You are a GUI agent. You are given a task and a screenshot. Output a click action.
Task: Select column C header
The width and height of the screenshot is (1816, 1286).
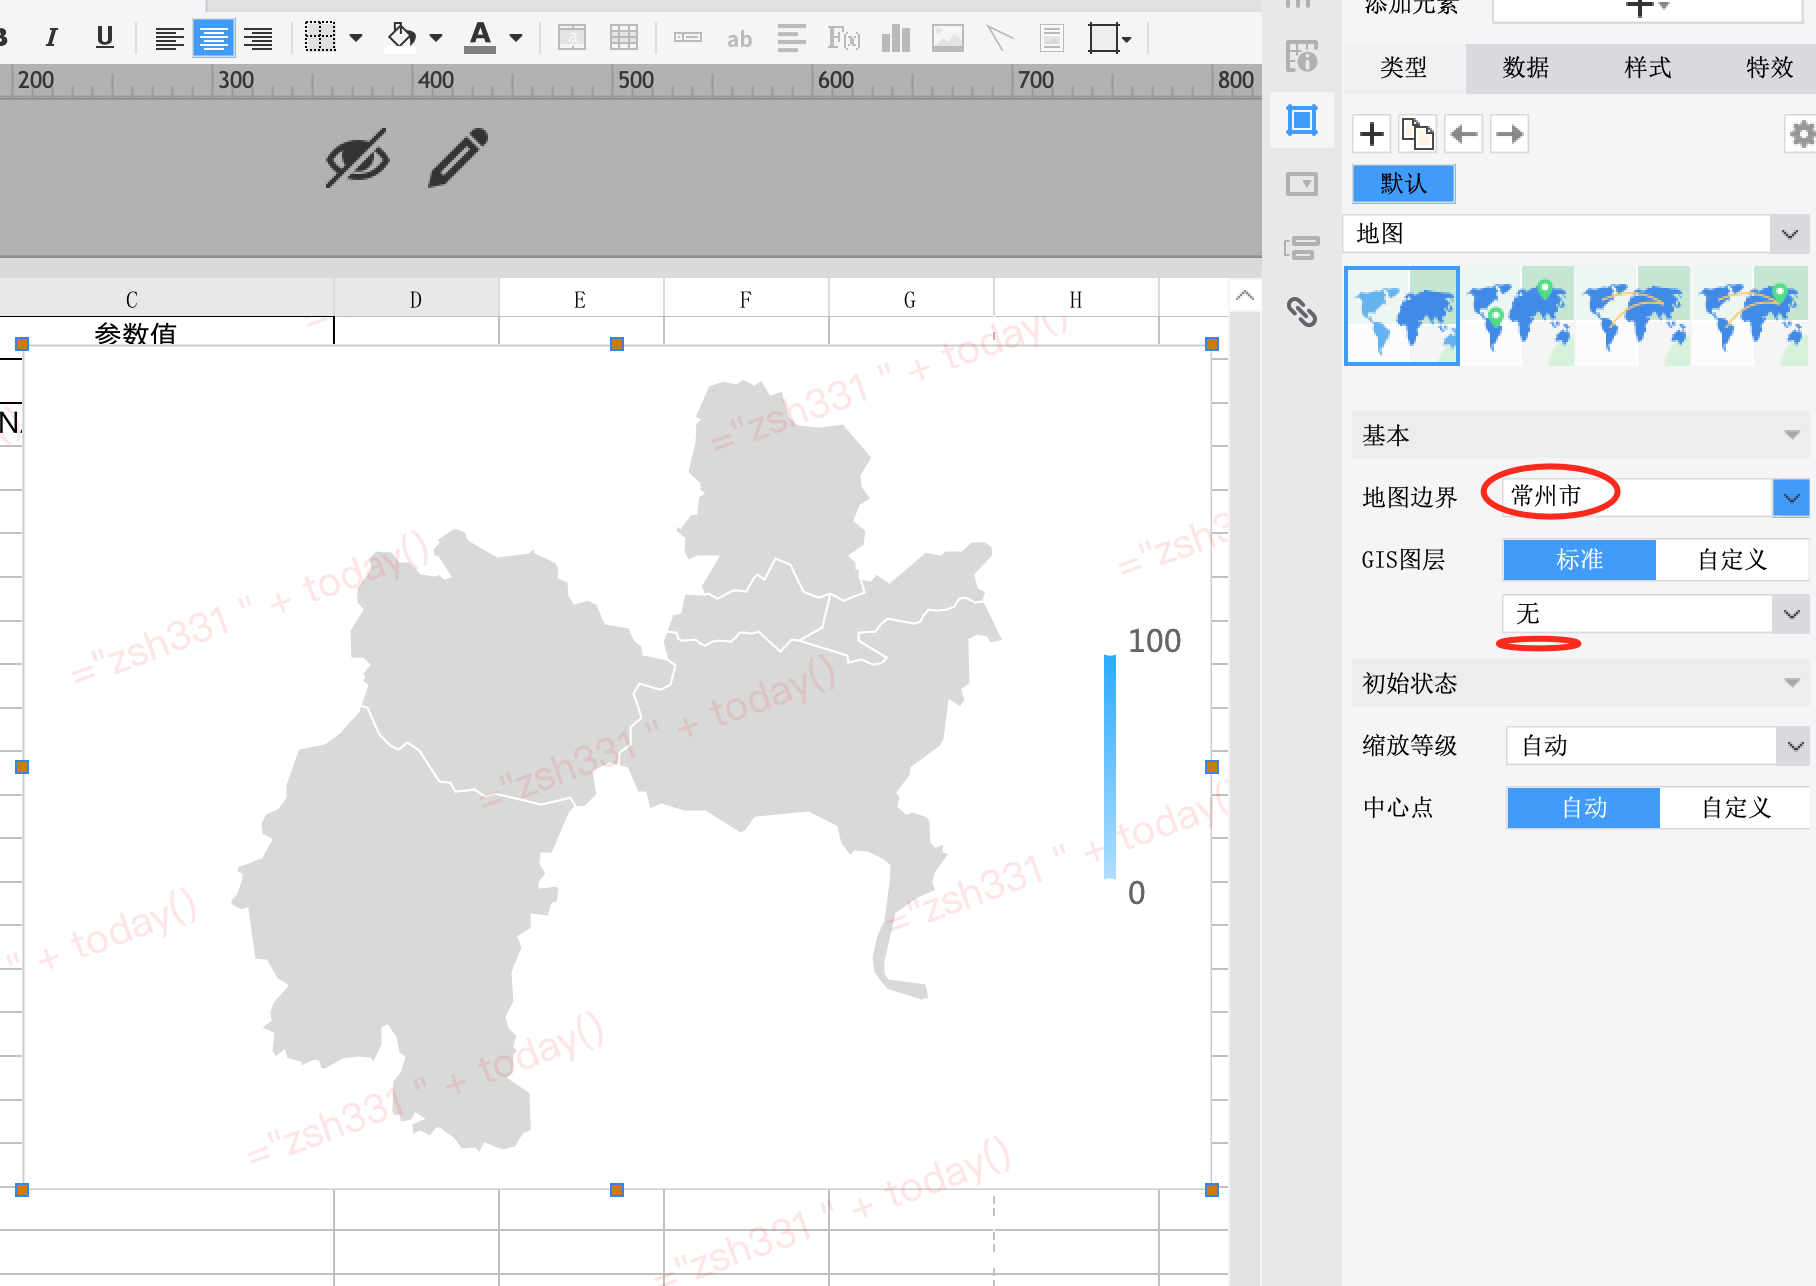click(x=131, y=300)
